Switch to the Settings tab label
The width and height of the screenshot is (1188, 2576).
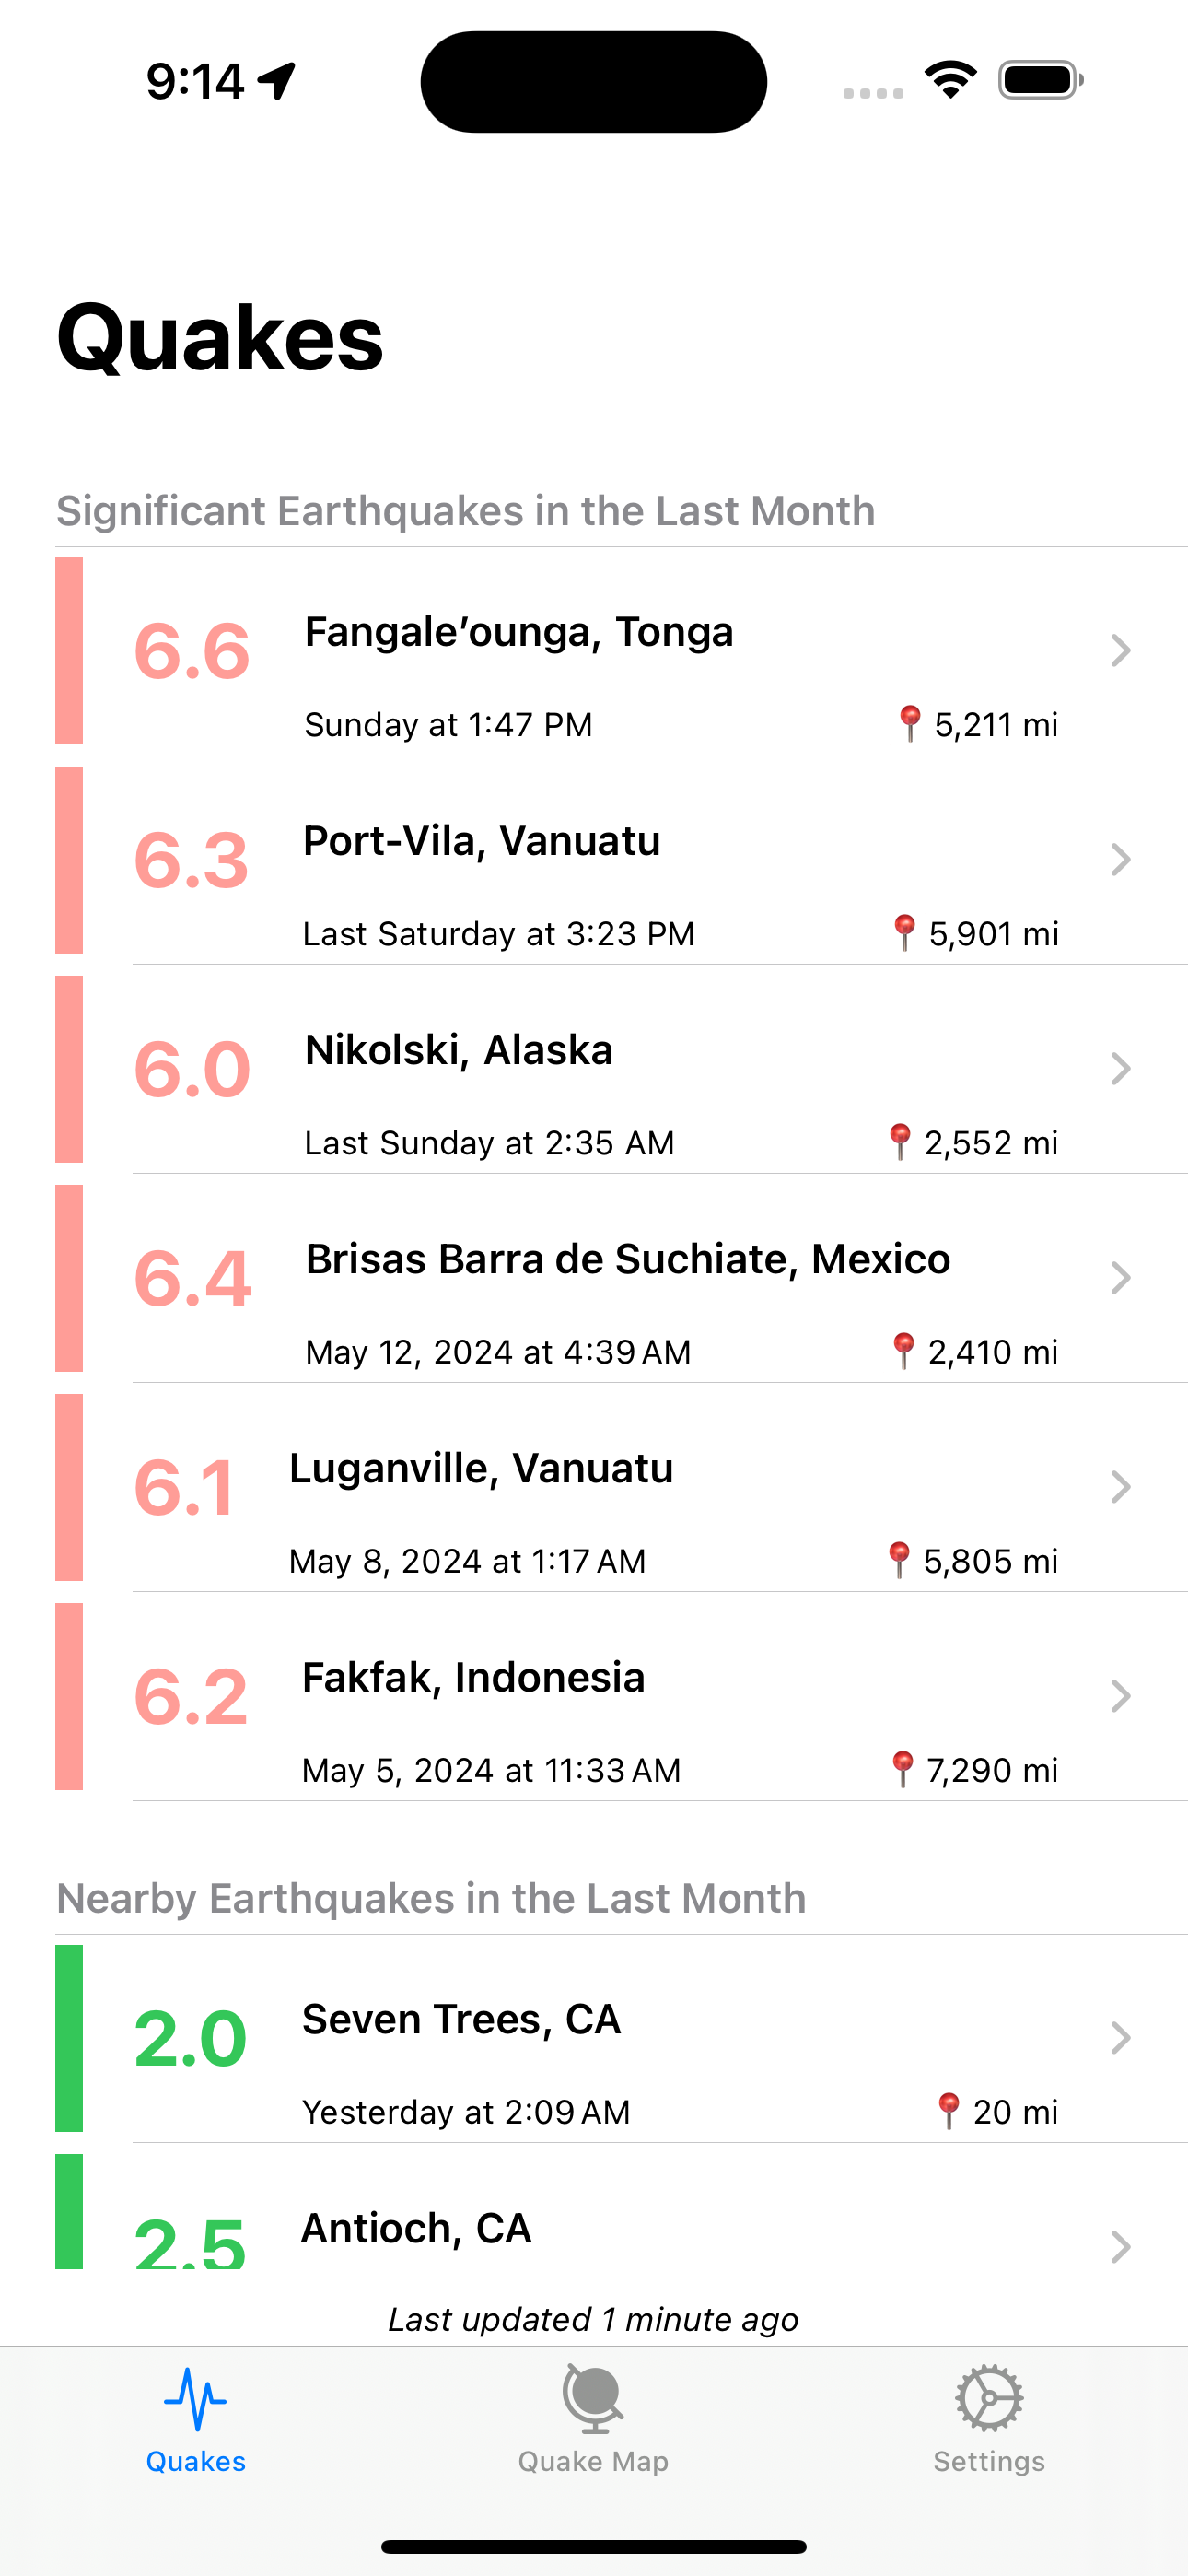(989, 2461)
